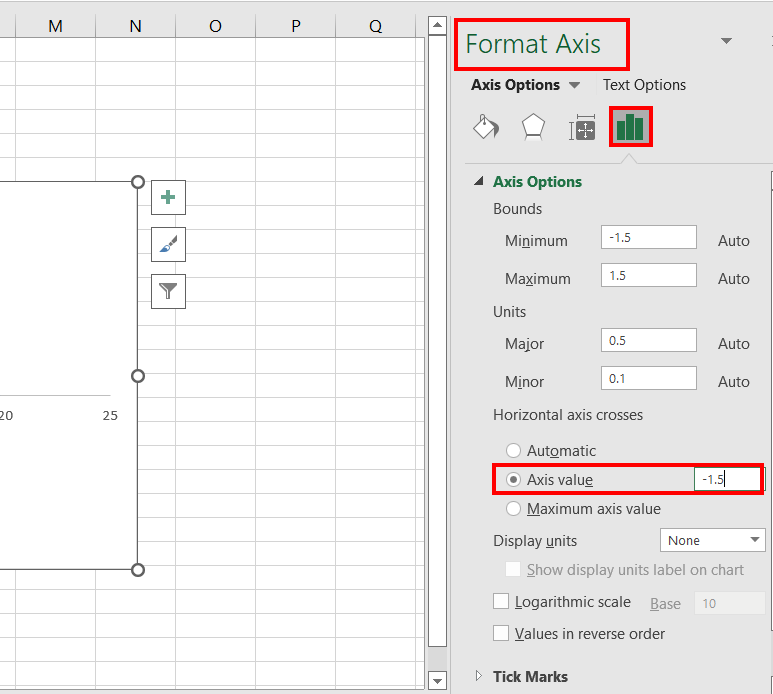773x694 pixels.
Task: Click Auto button beside Major unit
Action: (734, 344)
